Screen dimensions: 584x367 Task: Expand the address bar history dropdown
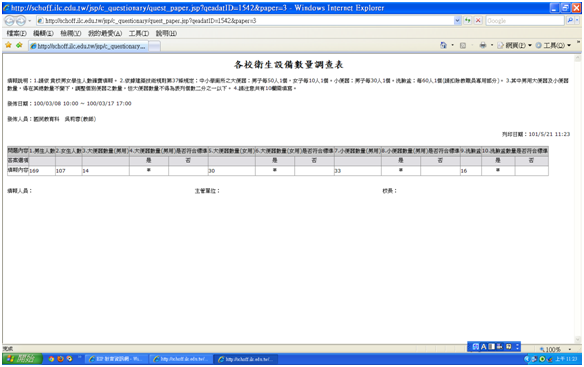[x=457, y=21]
